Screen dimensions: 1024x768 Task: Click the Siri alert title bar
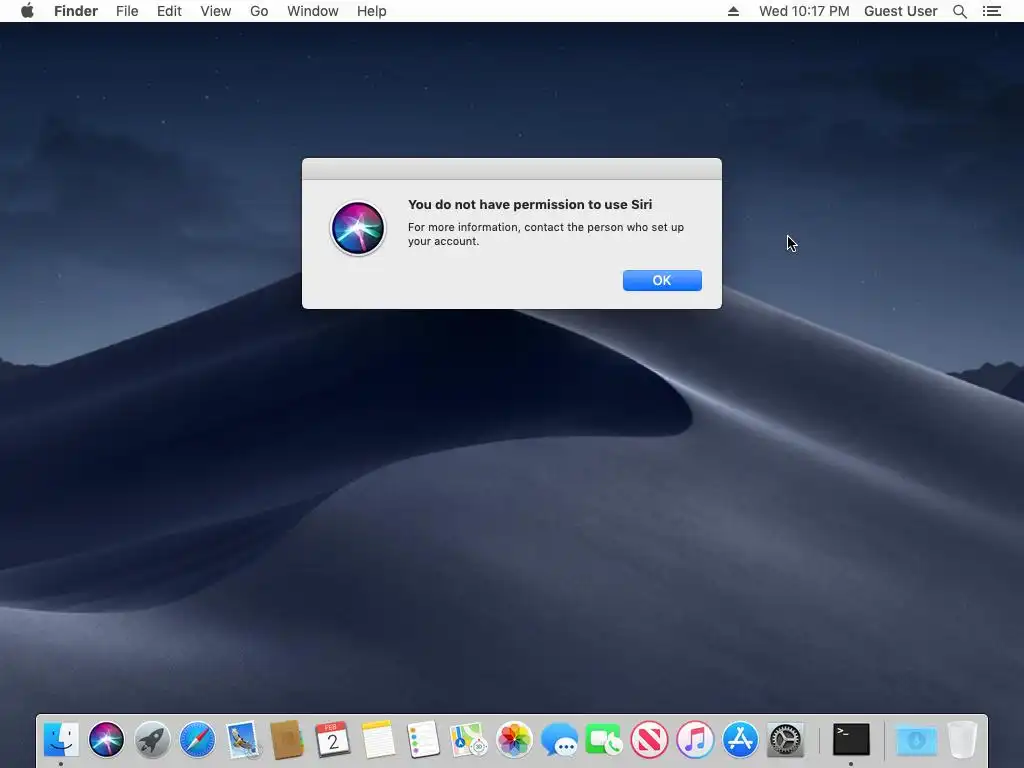click(512, 168)
